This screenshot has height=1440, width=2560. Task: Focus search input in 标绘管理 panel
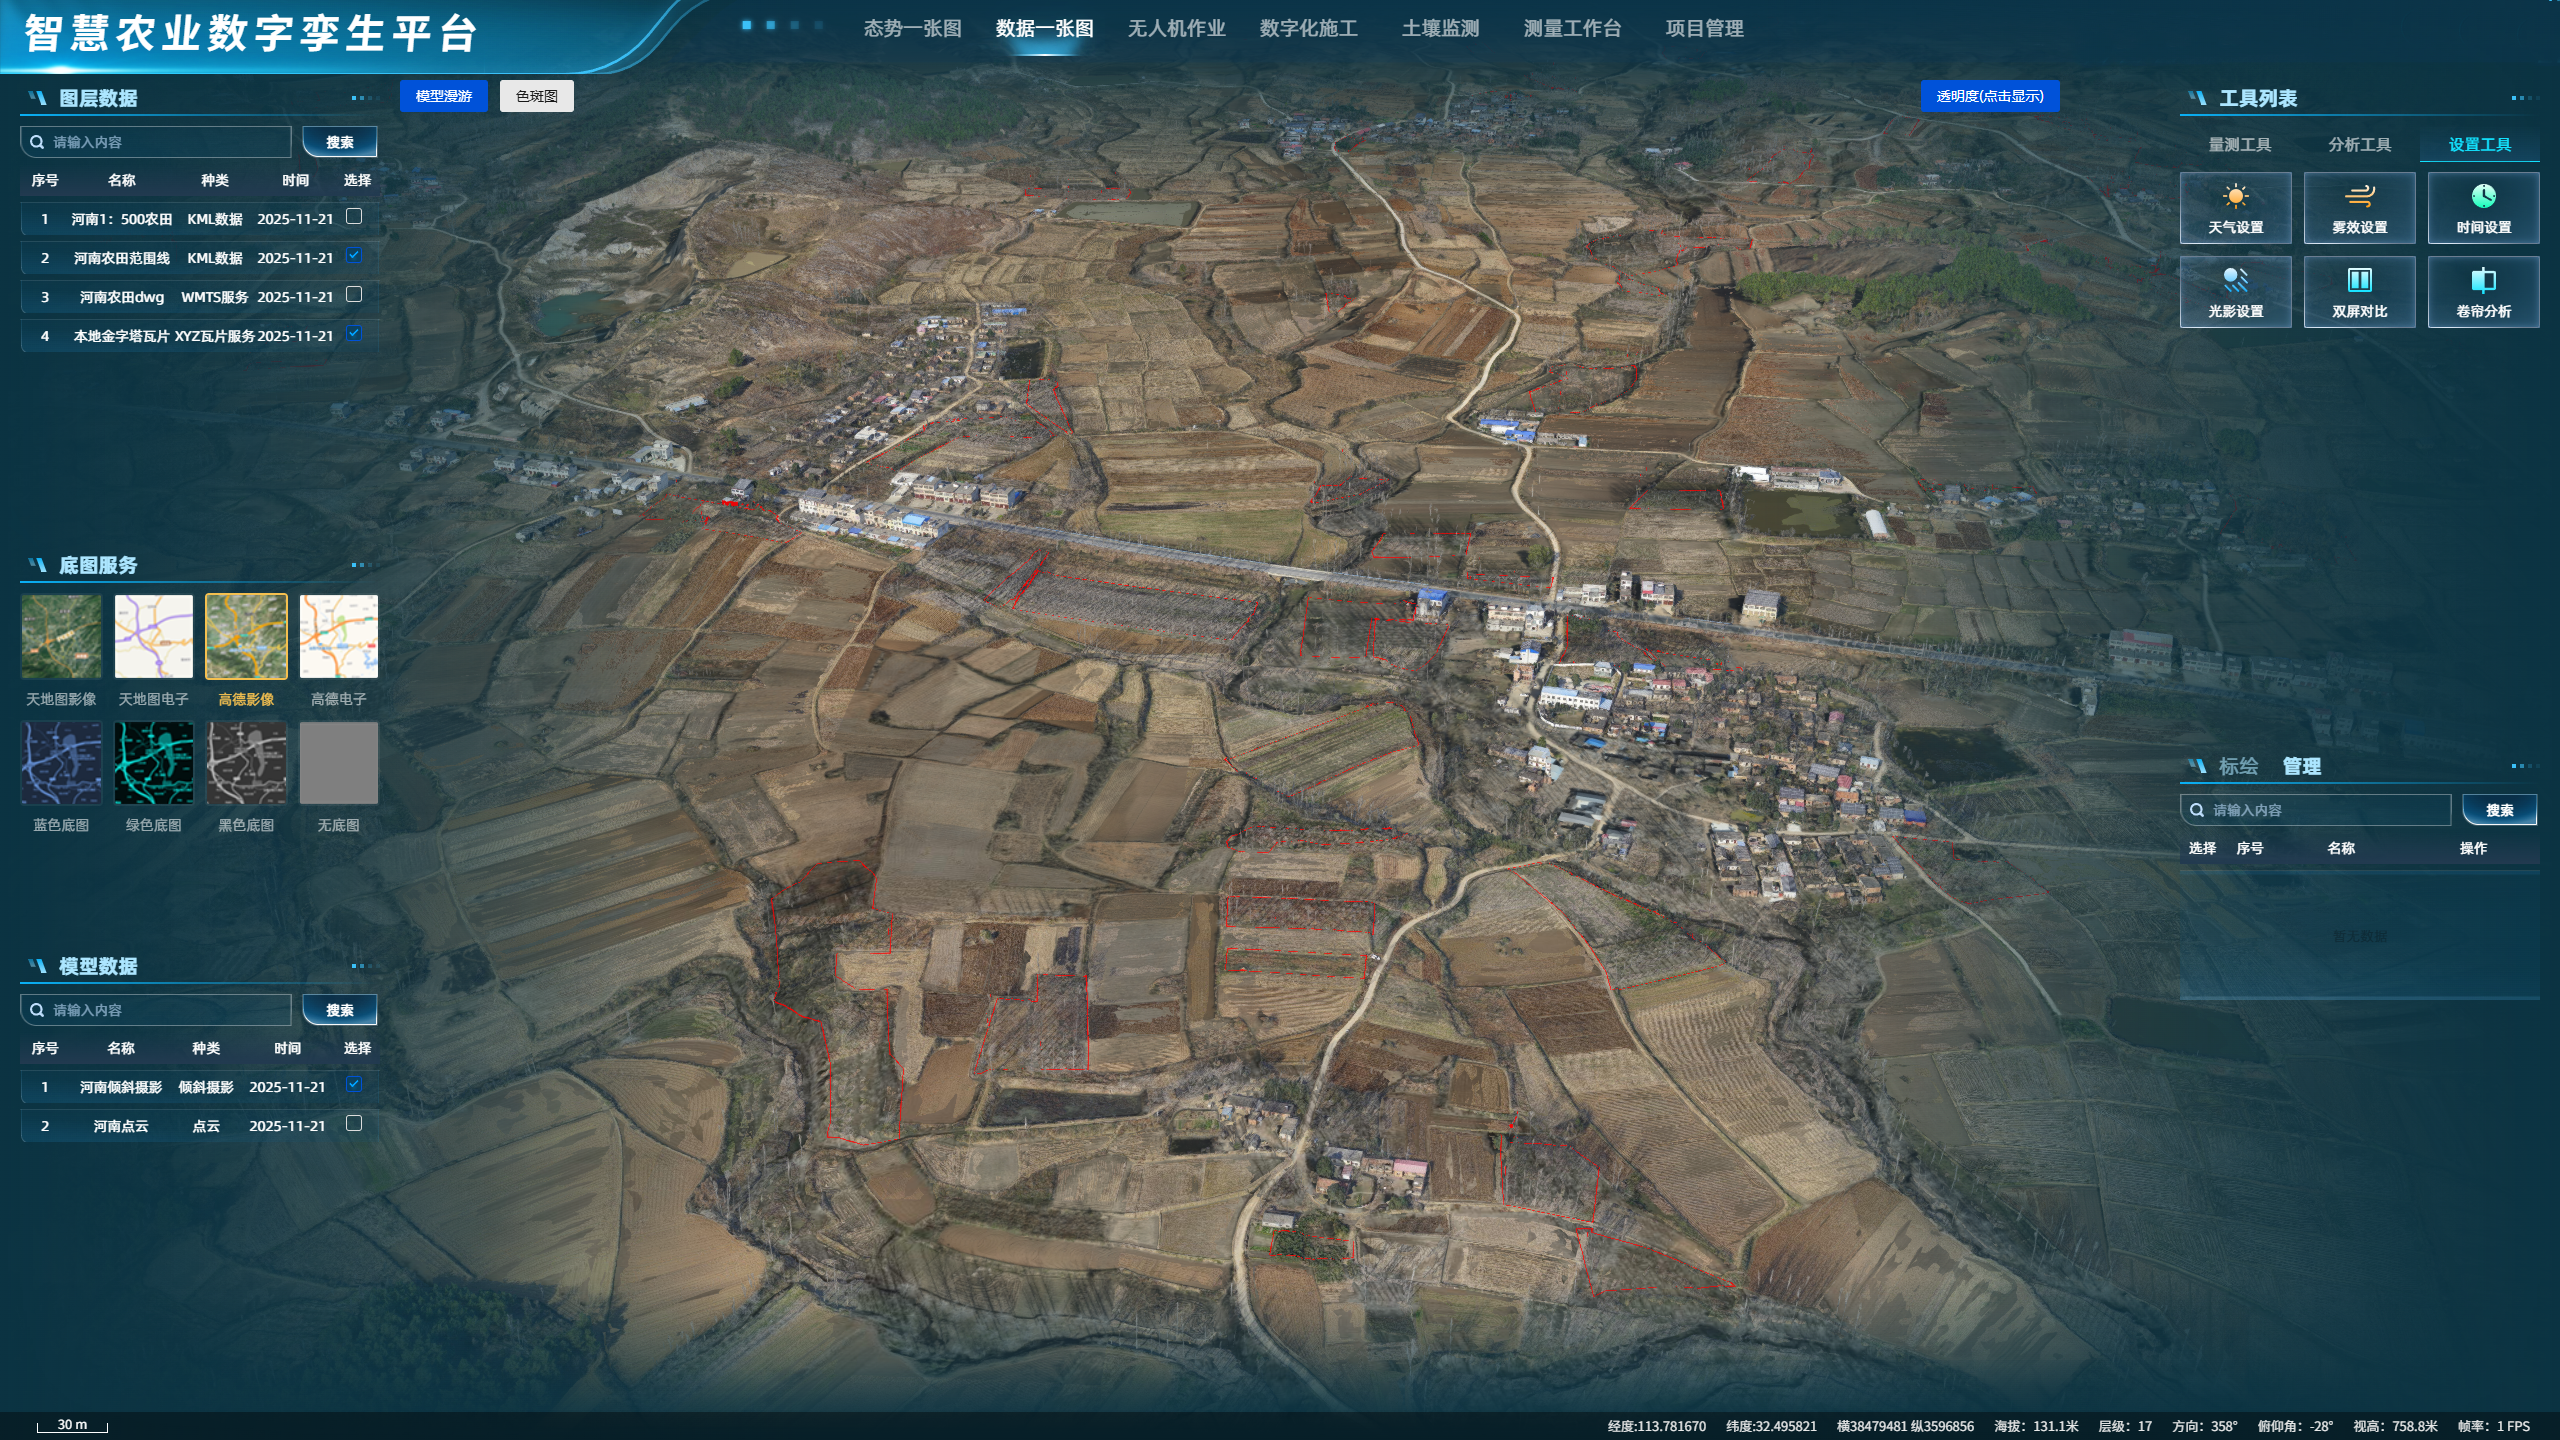pyautogui.click(x=2316, y=810)
